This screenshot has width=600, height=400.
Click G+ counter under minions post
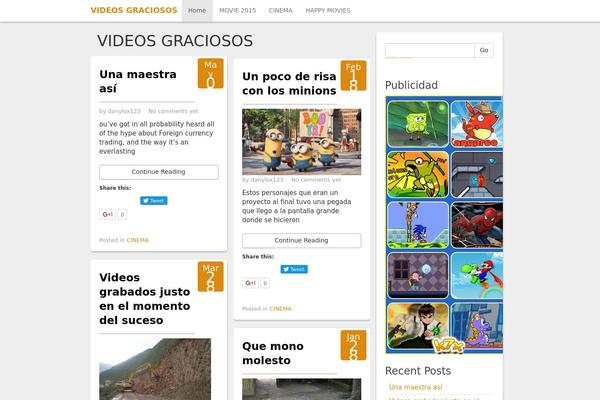(265, 283)
